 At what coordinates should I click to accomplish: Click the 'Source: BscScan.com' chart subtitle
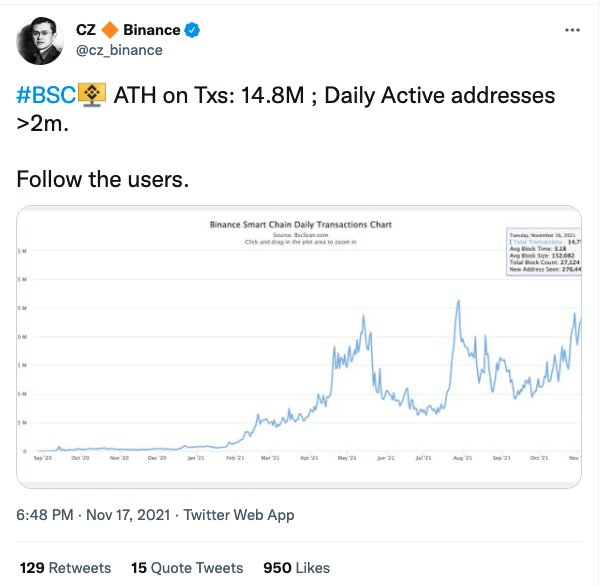[300, 235]
